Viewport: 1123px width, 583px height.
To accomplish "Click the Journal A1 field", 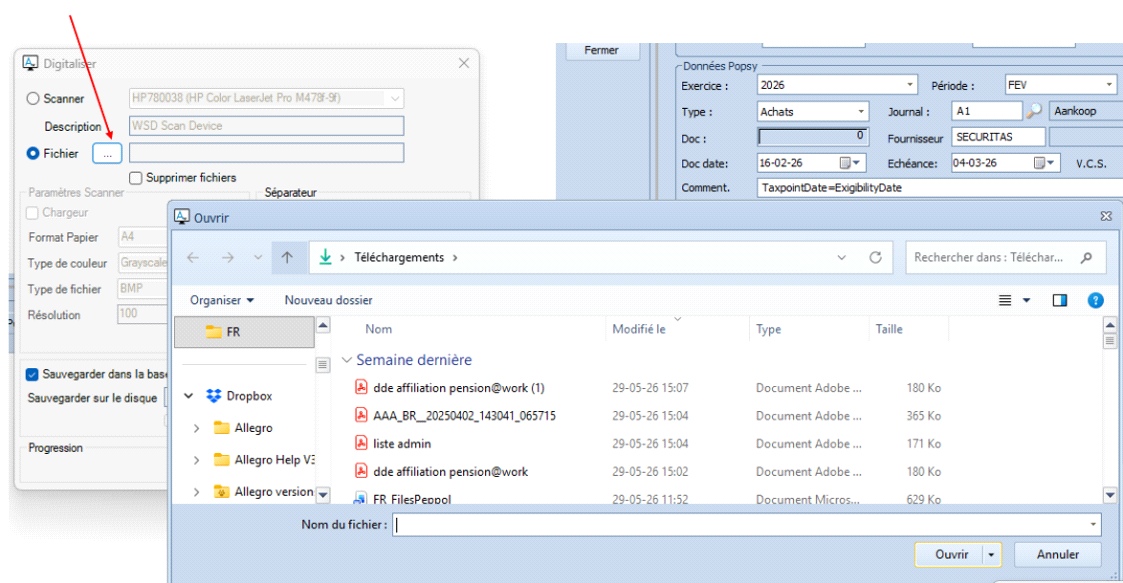I will 987,111.
